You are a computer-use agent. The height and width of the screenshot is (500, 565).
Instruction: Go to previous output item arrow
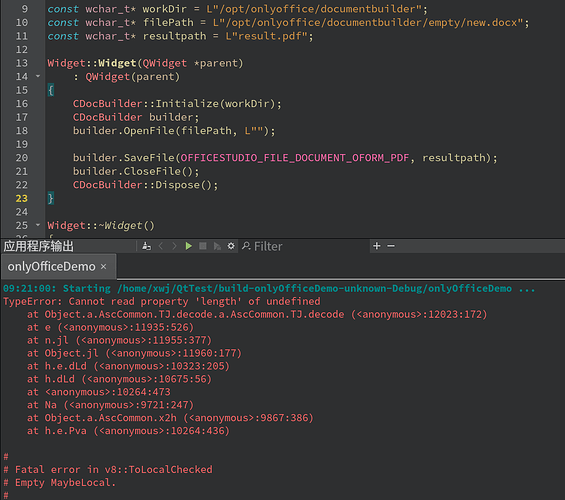(161, 246)
